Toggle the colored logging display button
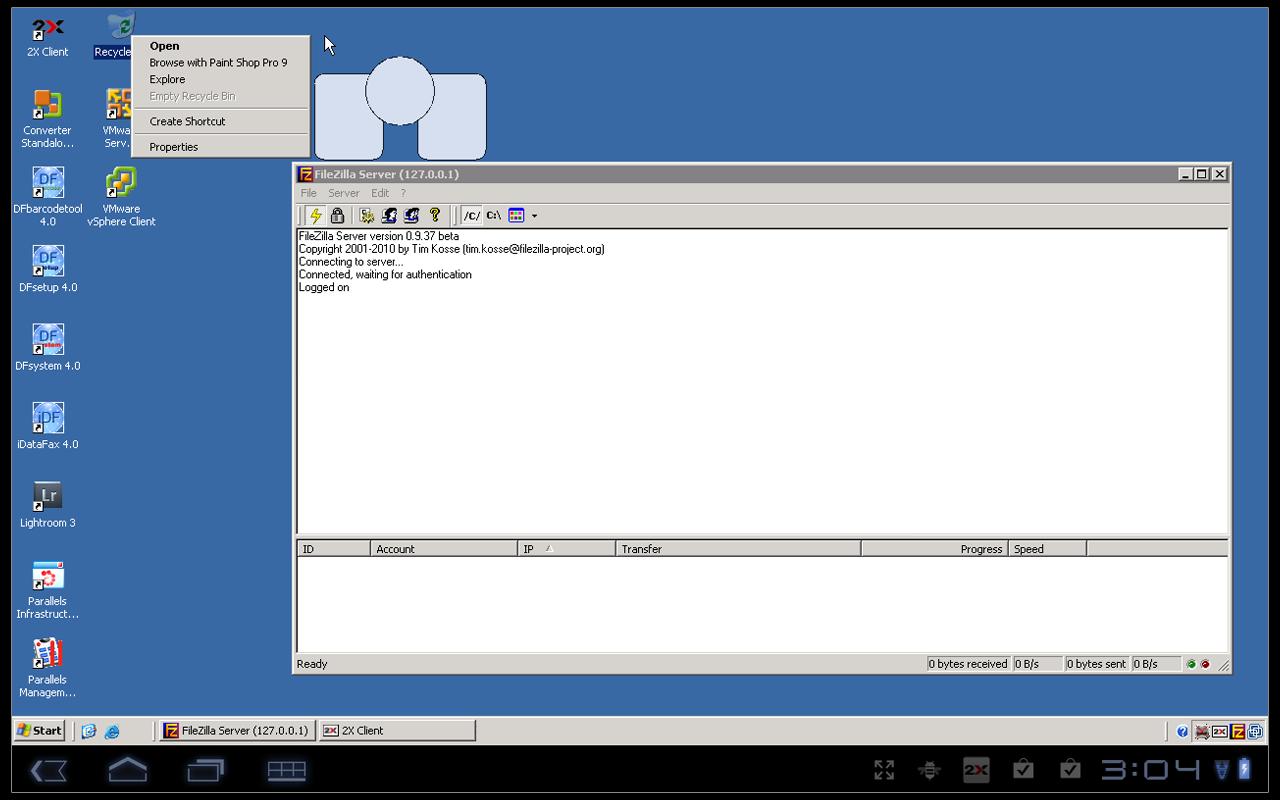Image resolution: width=1280 pixels, height=800 pixels. 516,215
